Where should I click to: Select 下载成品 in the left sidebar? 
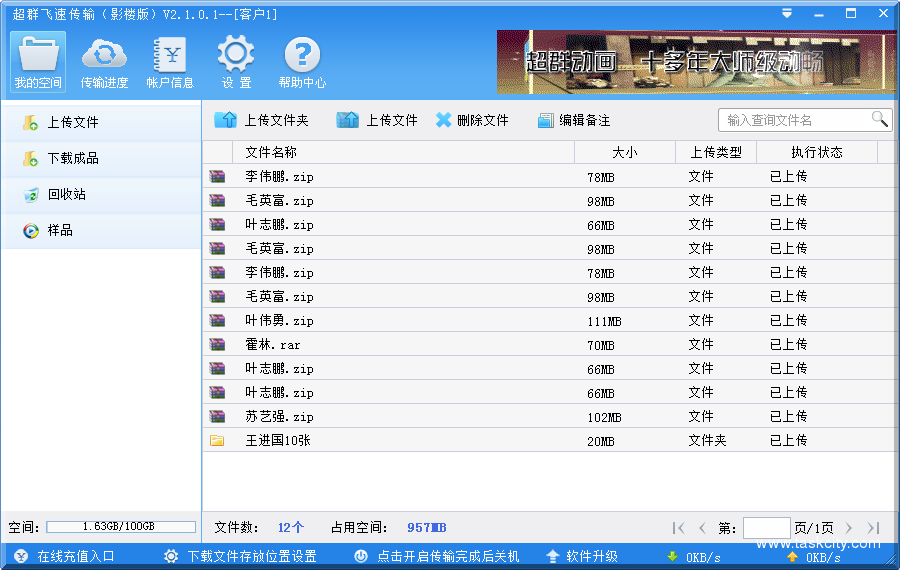[x=73, y=158]
